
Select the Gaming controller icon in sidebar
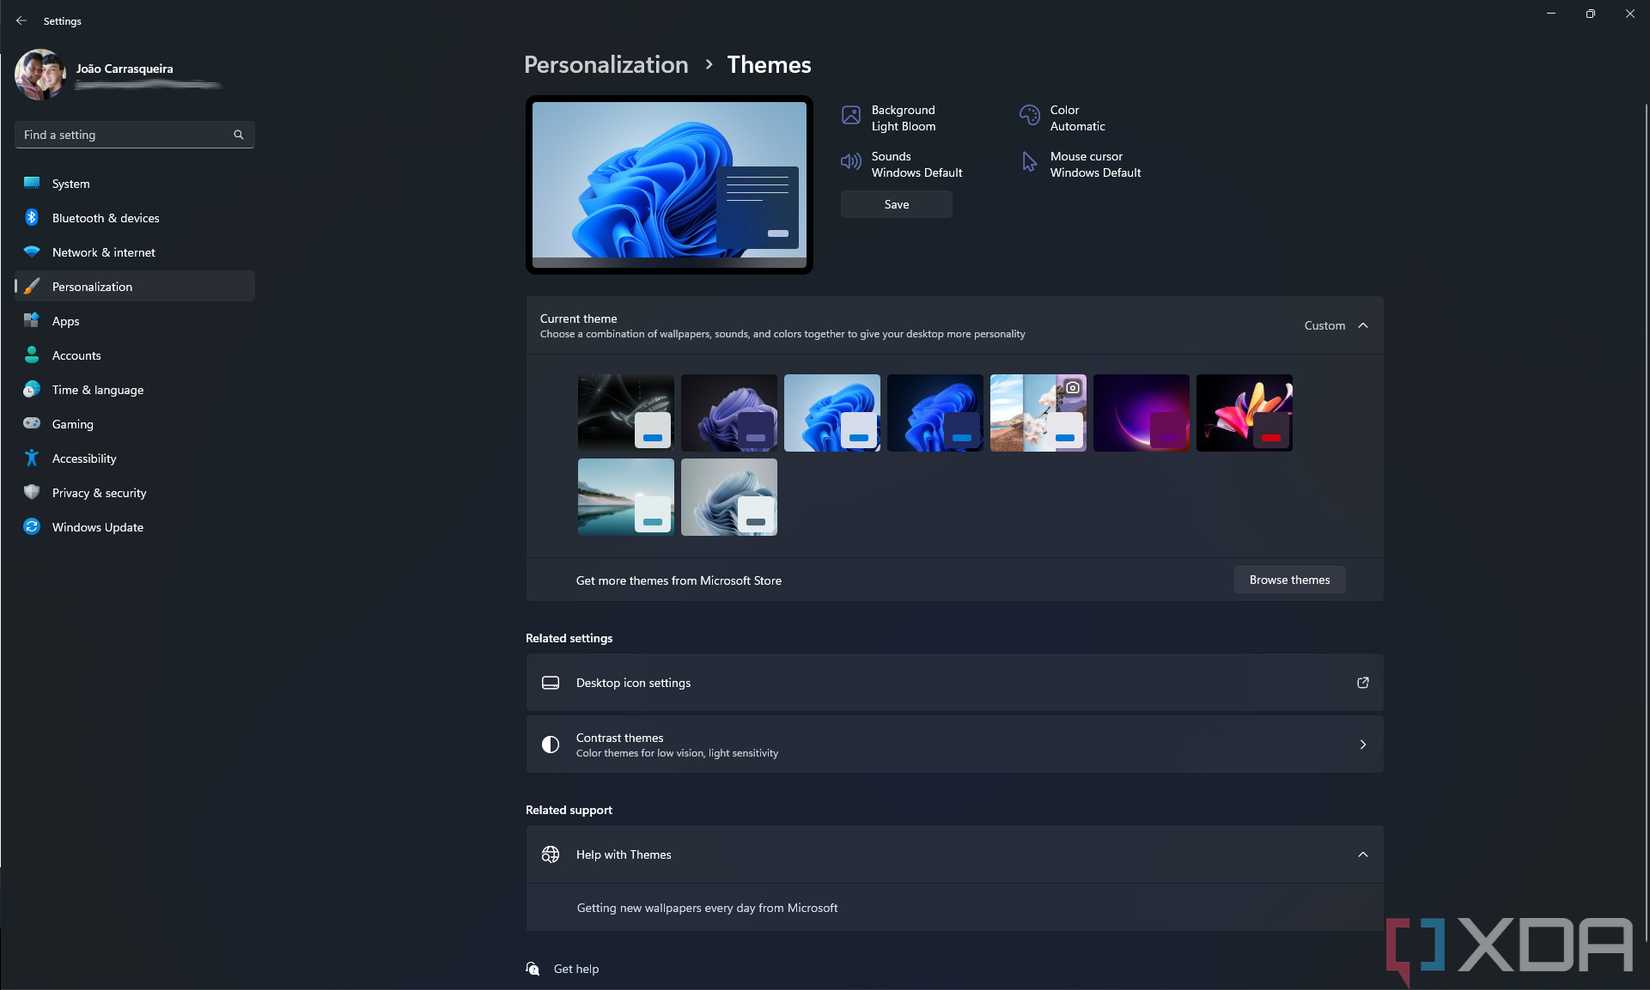pyautogui.click(x=32, y=423)
